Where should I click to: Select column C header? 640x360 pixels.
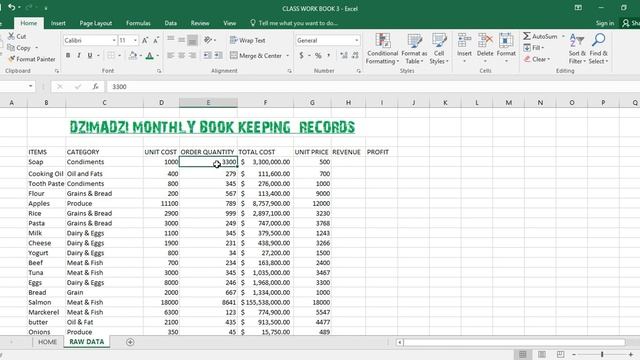(x=104, y=102)
